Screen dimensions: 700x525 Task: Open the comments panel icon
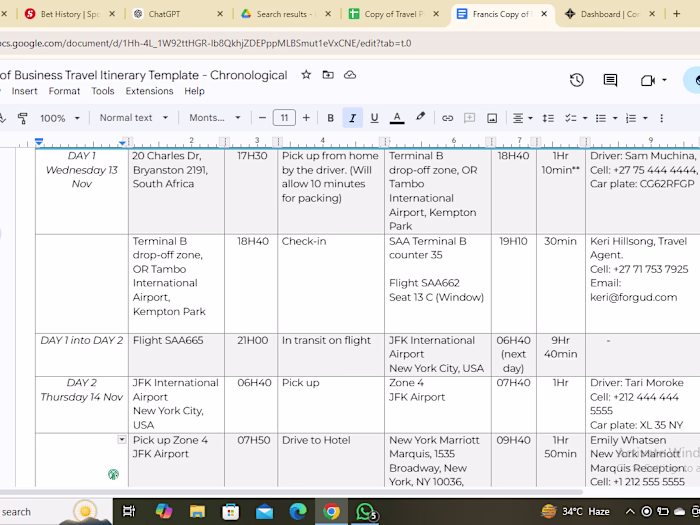pos(610,80)
